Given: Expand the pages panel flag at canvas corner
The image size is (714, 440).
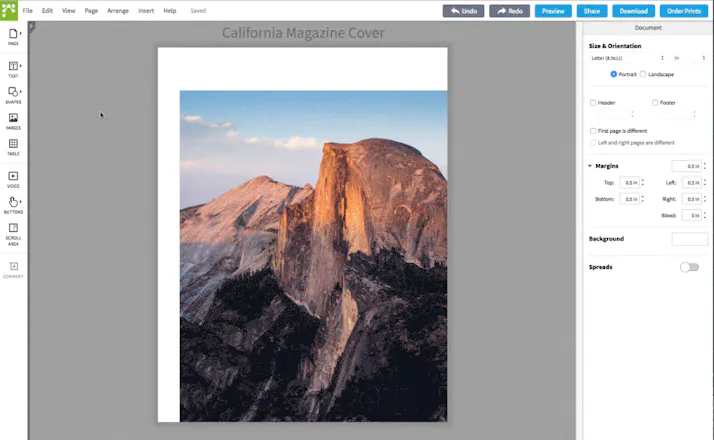Looking at the screenshot, I should click(x=32, y=27).
